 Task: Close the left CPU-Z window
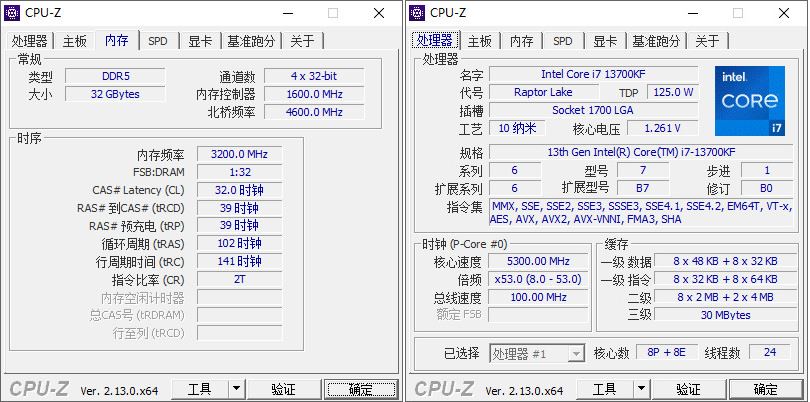[378, 13]
